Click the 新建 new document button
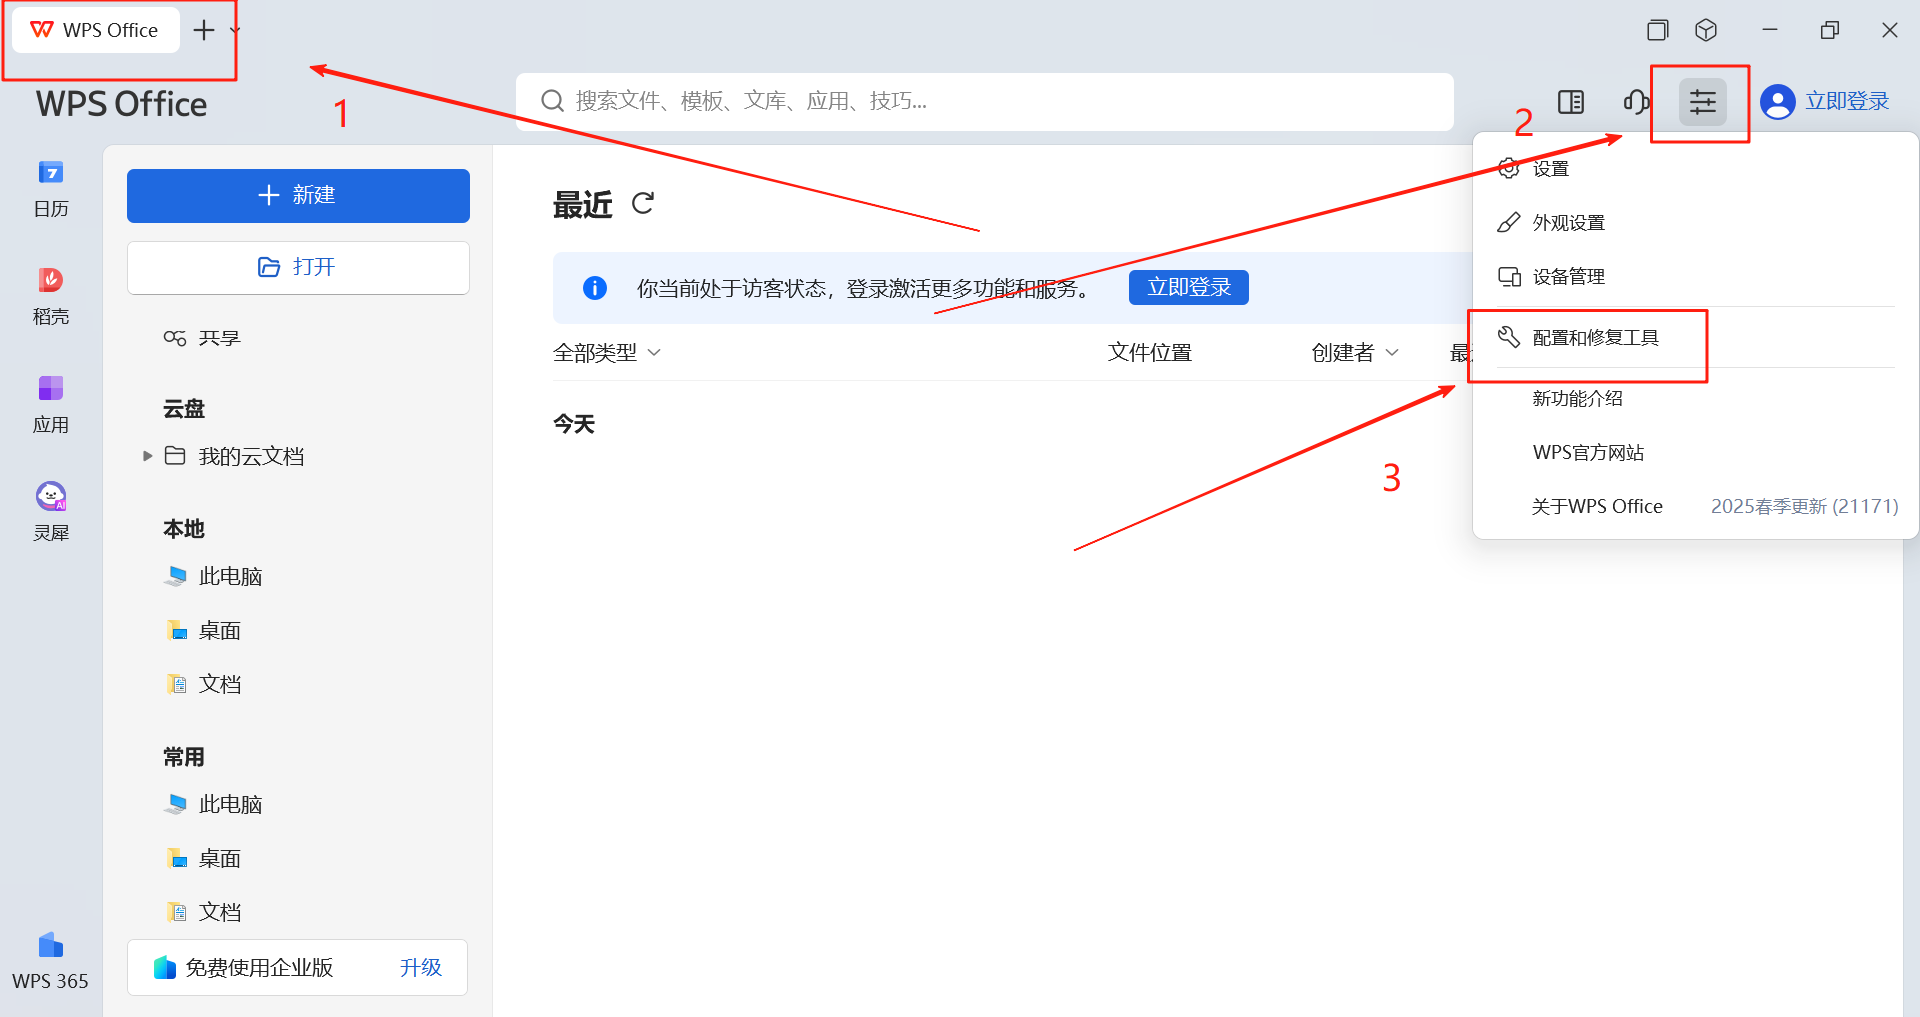The height and width of the screenshot is (1017, 1920). coord(298,195)
